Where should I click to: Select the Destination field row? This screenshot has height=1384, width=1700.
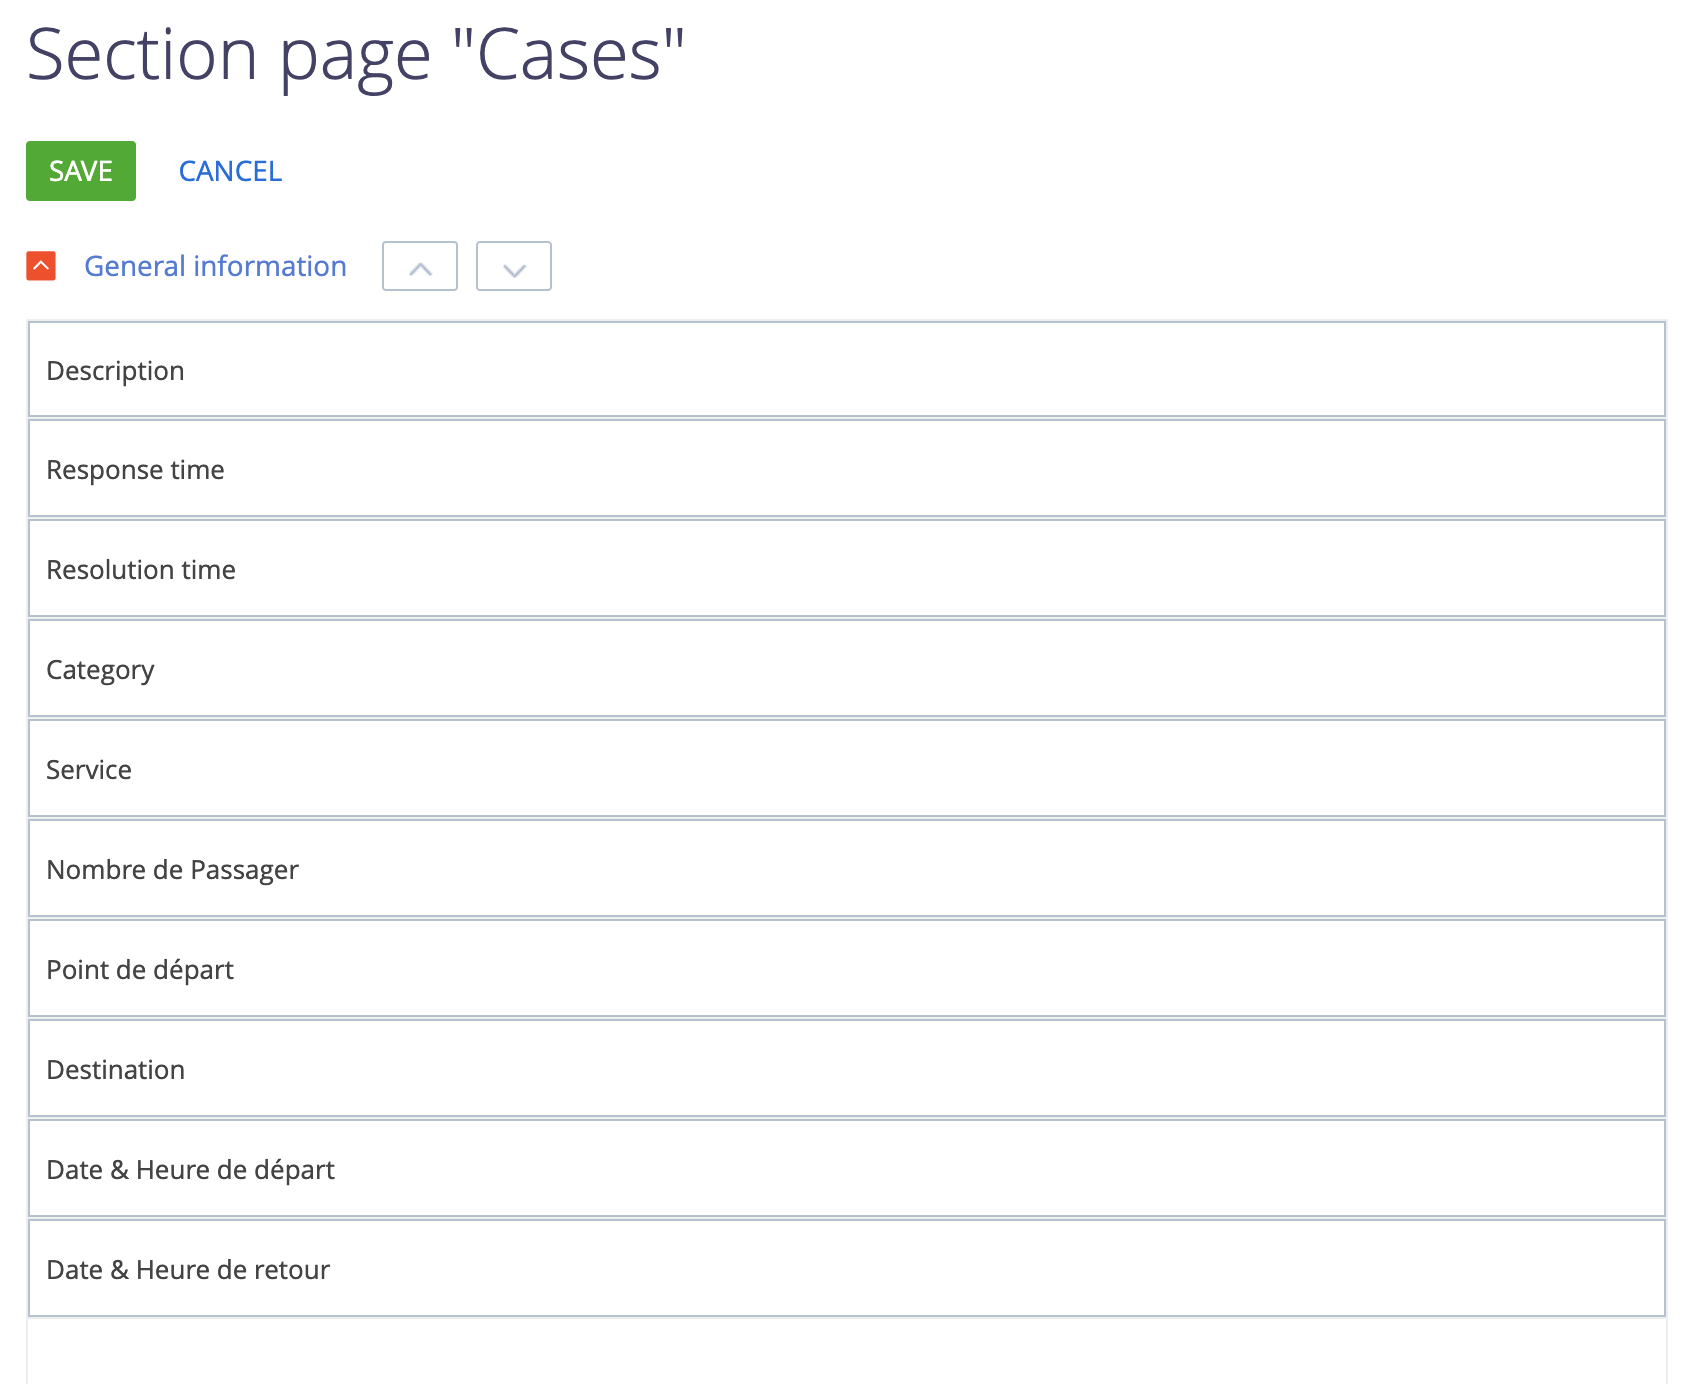point(847,1068)
